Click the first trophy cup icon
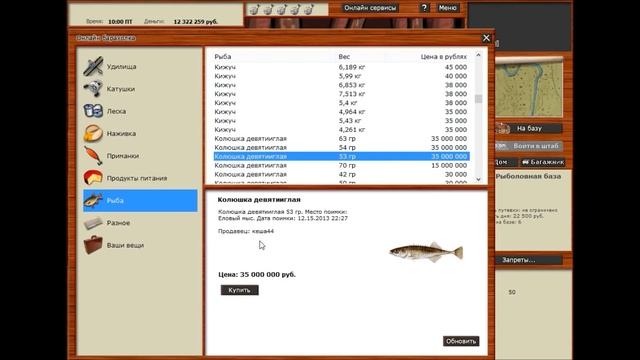Screen dimensions: 640x360 coord(255,9)
